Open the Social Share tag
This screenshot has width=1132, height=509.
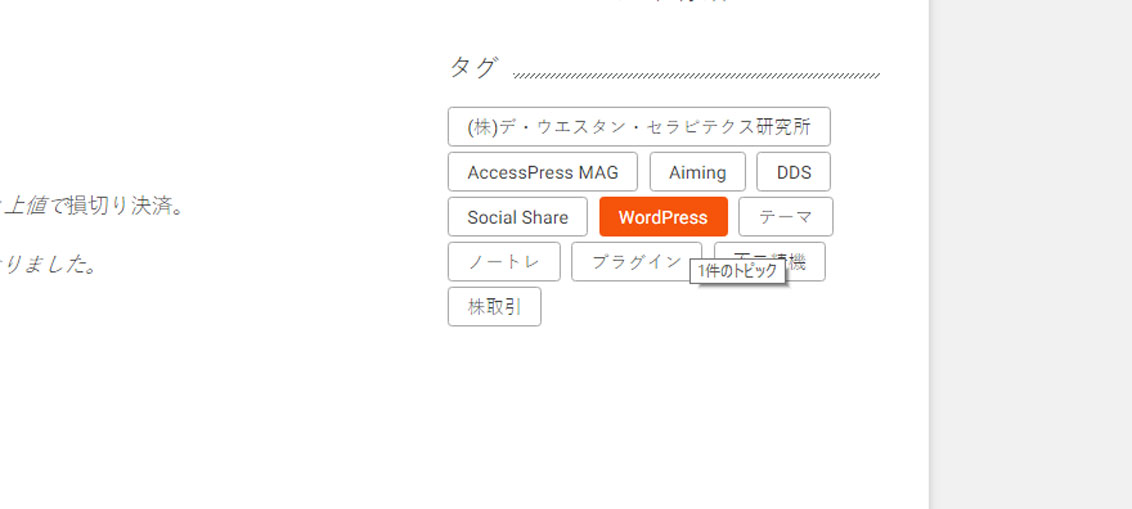pyautogui.click(x=518, y=217)
